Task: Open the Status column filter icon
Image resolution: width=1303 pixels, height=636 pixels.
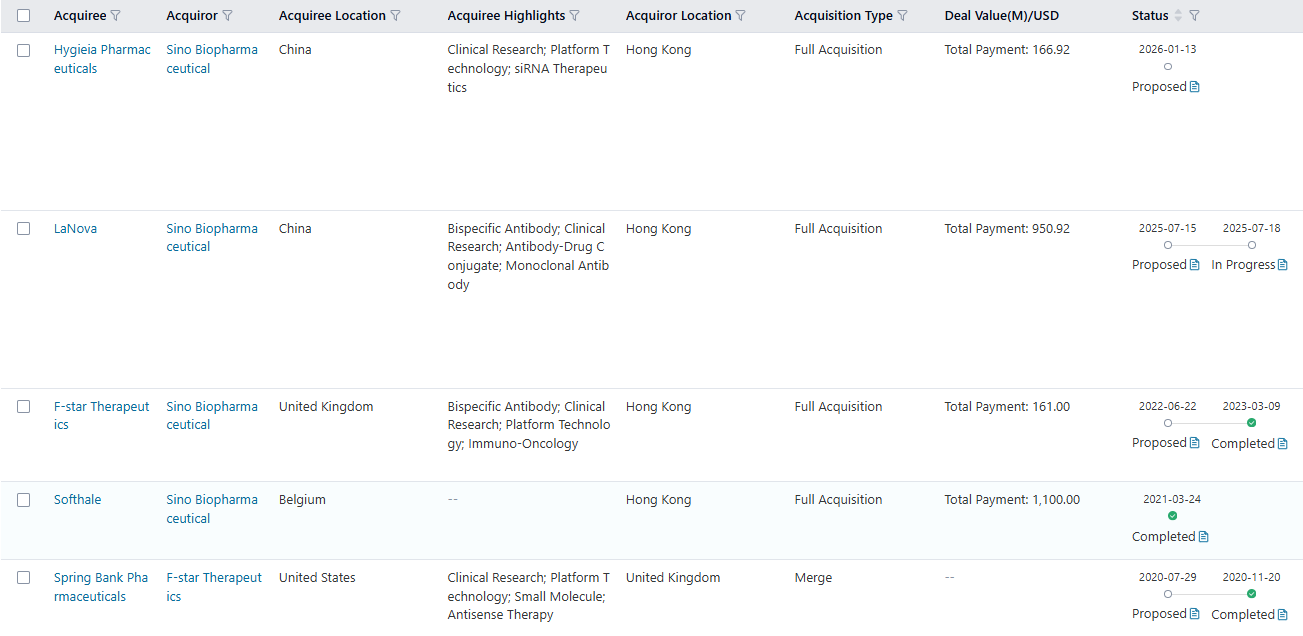Action: pyautogui.click(x=1195, y=16)
